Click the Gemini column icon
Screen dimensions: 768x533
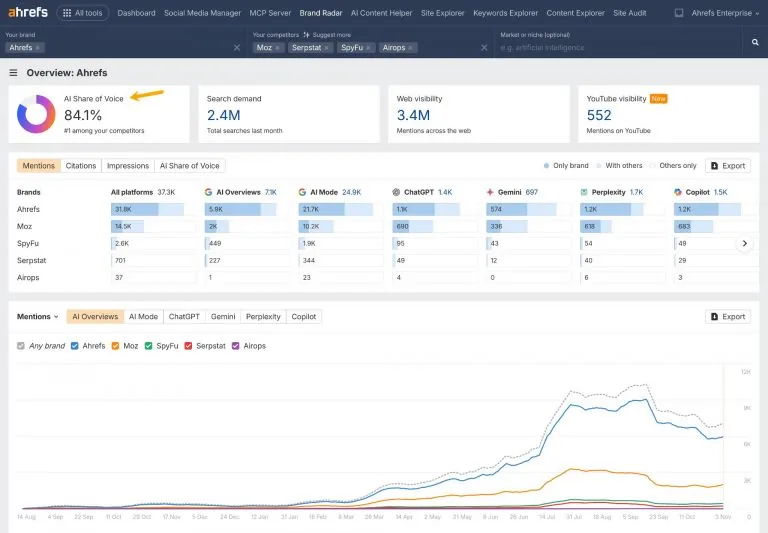490,192
